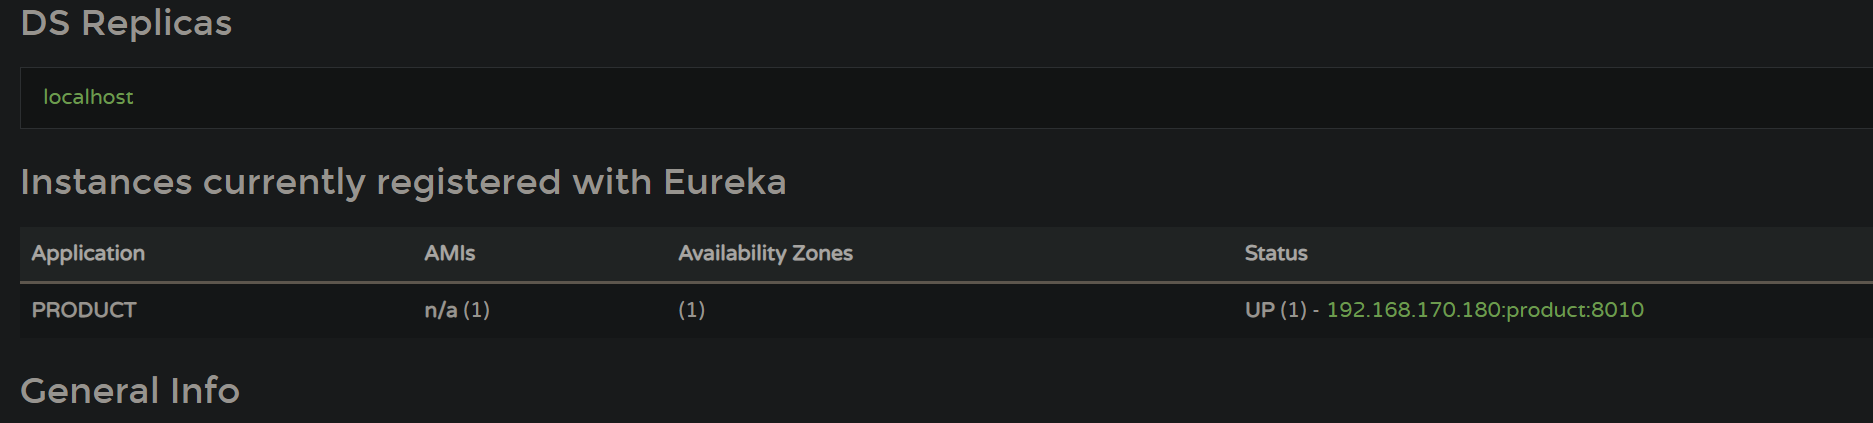Select the n/a (1) AMIs cell

[457, 310]
